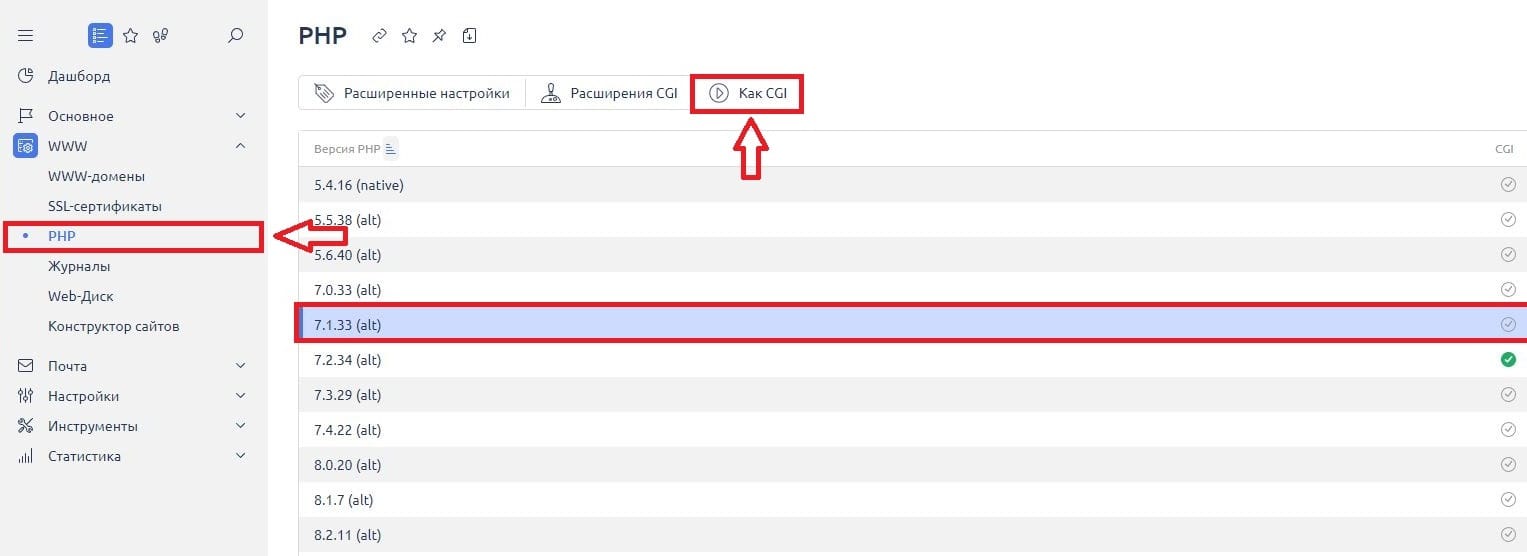Collapse the WWW section chevron
The width and height of the screenshot is (1527, 556).
[x=240, y=146]
